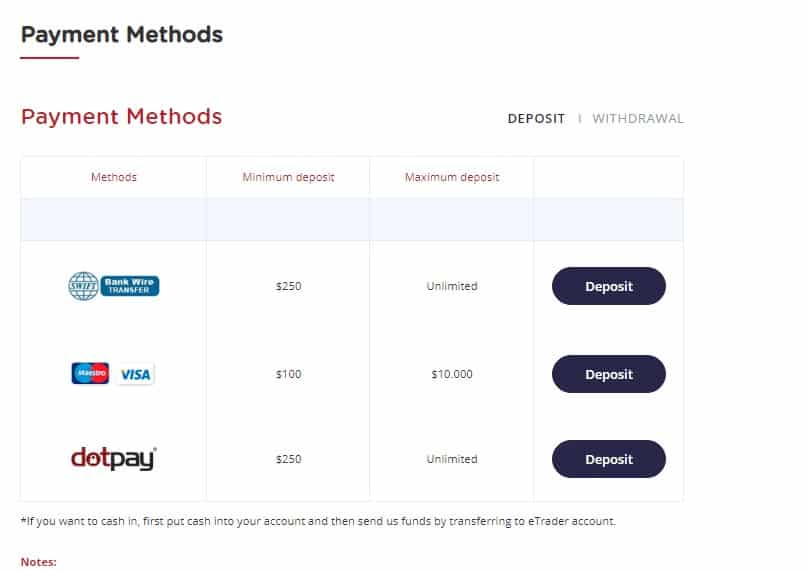Click the Methods column header
809x571 pixels.
point(114,177)
